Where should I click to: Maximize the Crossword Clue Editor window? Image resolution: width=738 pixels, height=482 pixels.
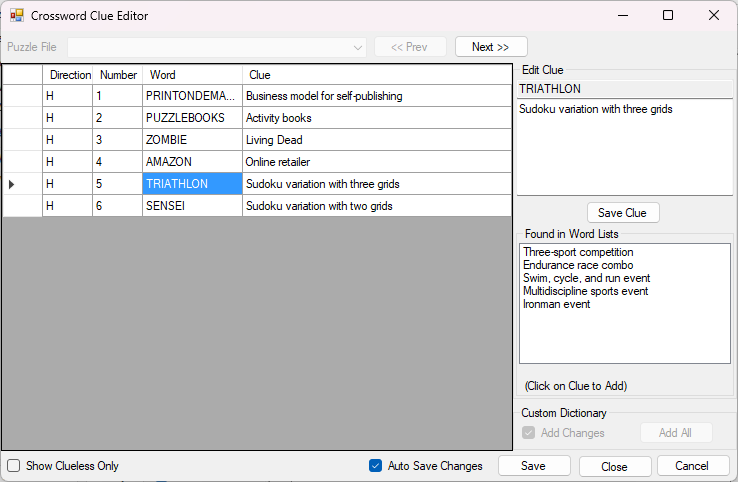[668, 16]
